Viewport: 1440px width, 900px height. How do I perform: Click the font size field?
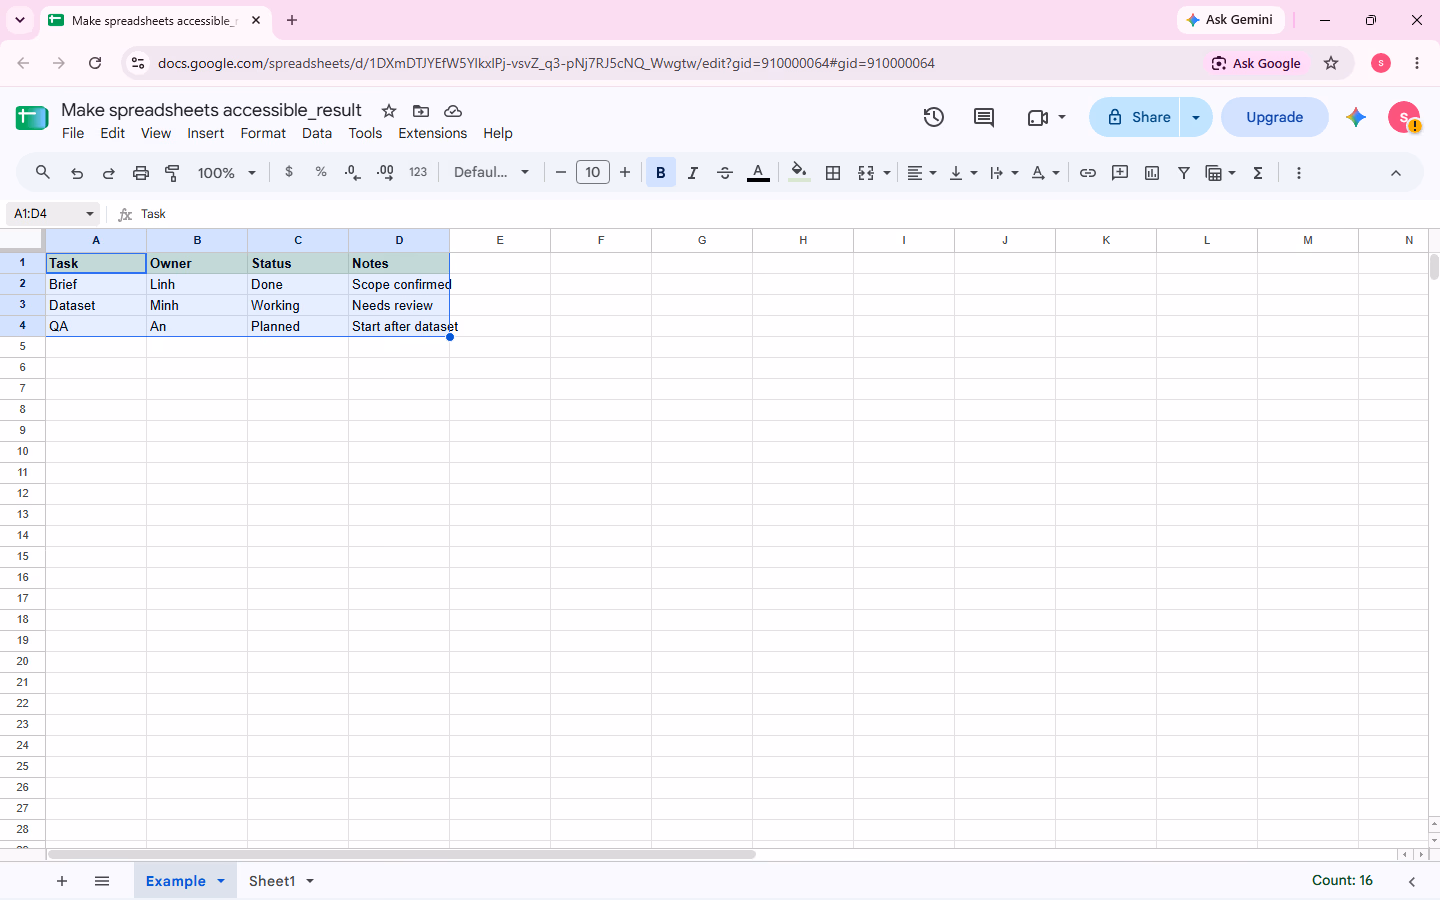[x=593, y=173]
